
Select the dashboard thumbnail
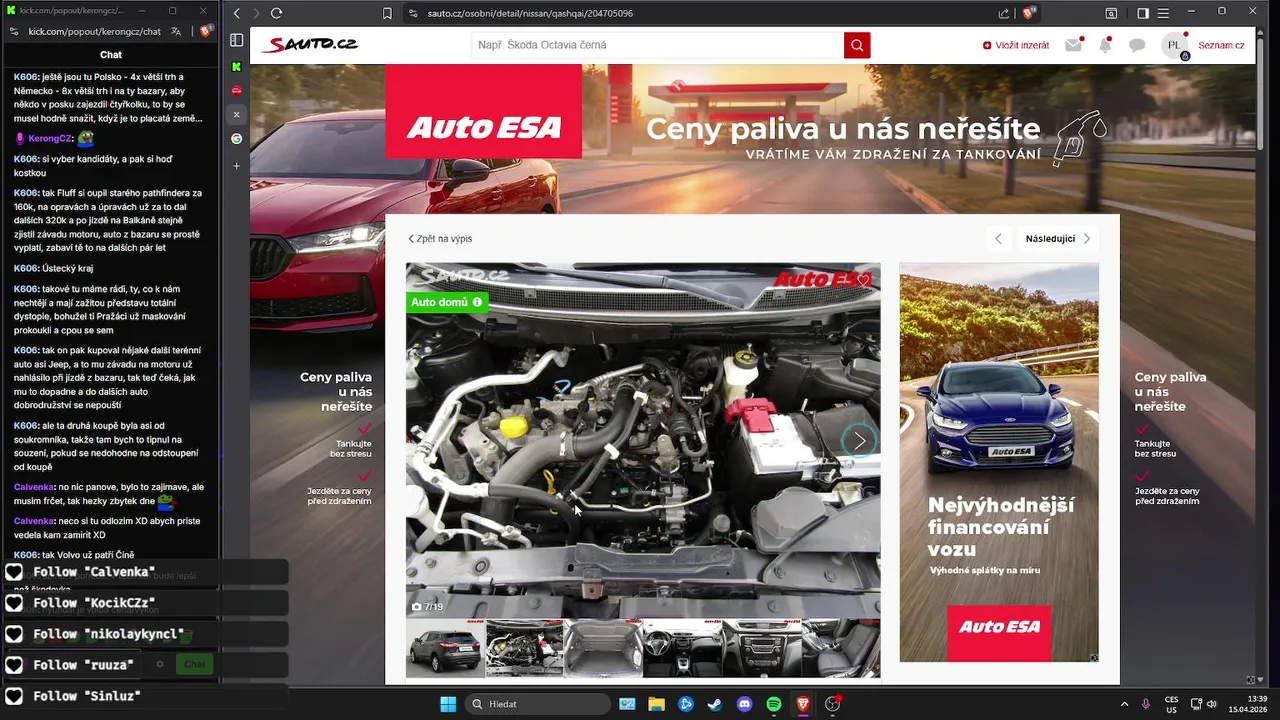[682, 648]
